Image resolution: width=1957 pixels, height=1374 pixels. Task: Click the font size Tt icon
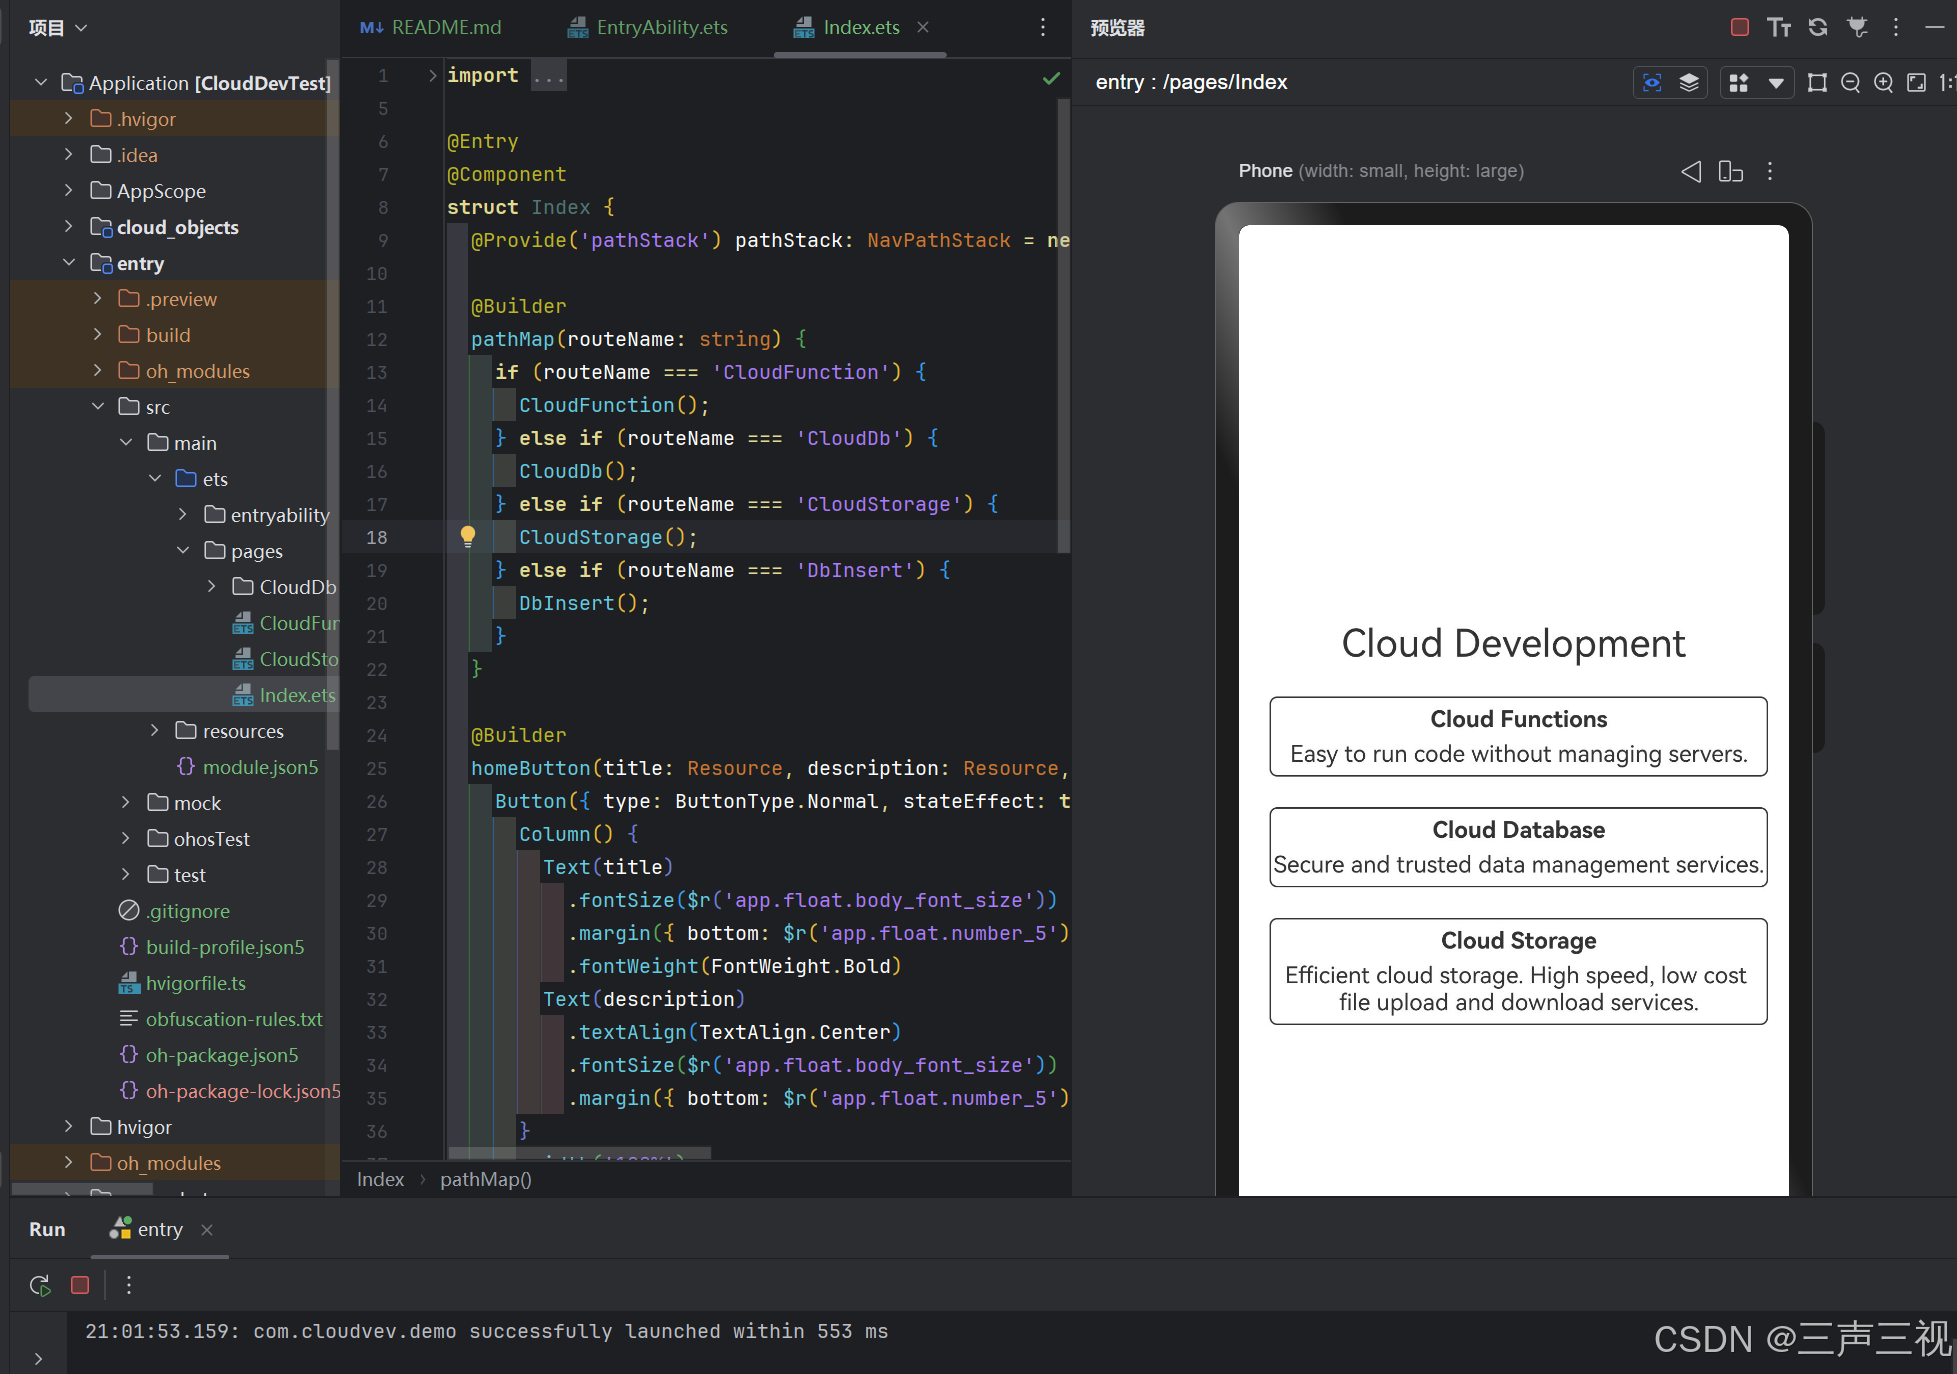point(1778,27)
